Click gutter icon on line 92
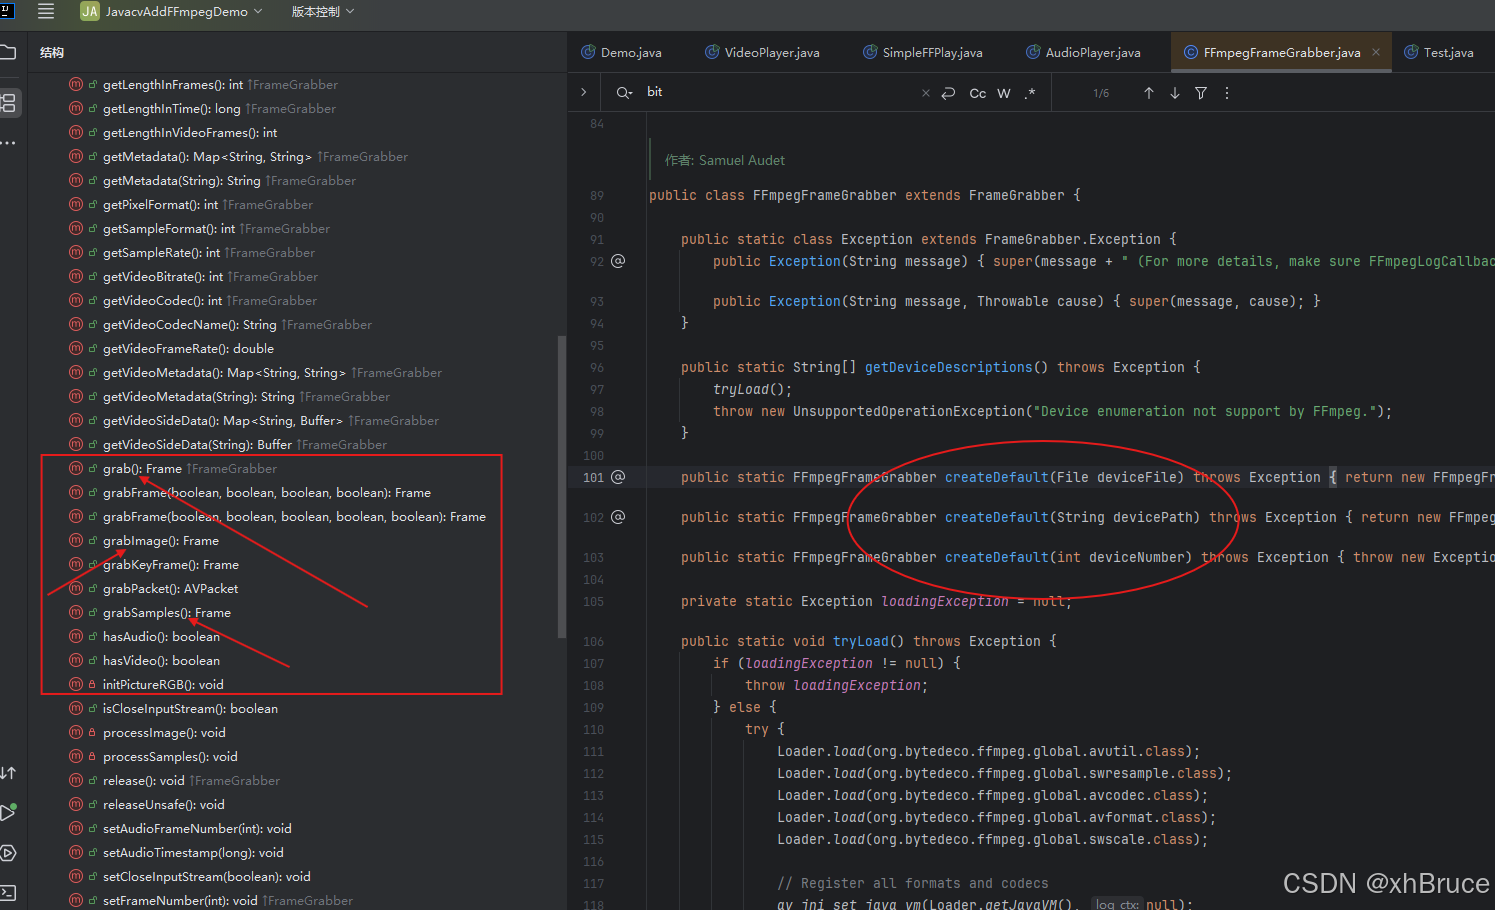The height and width of the screenshot is (910, 1495). point(618,261)
